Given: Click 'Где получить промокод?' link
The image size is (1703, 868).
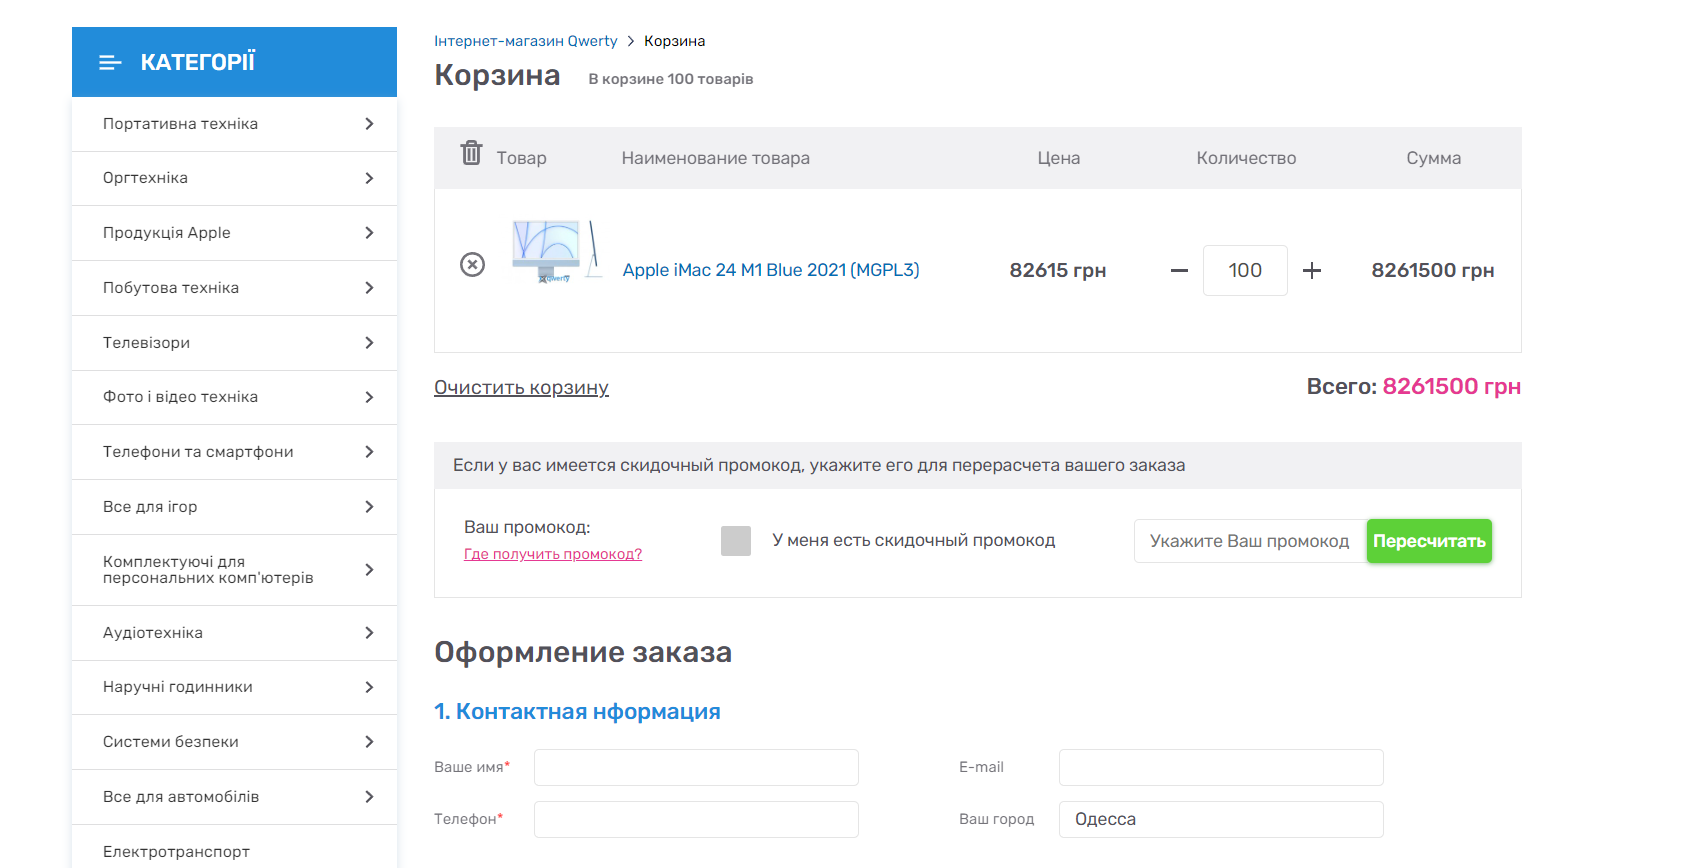Looking at the screenshot, I should coord(553,554).
